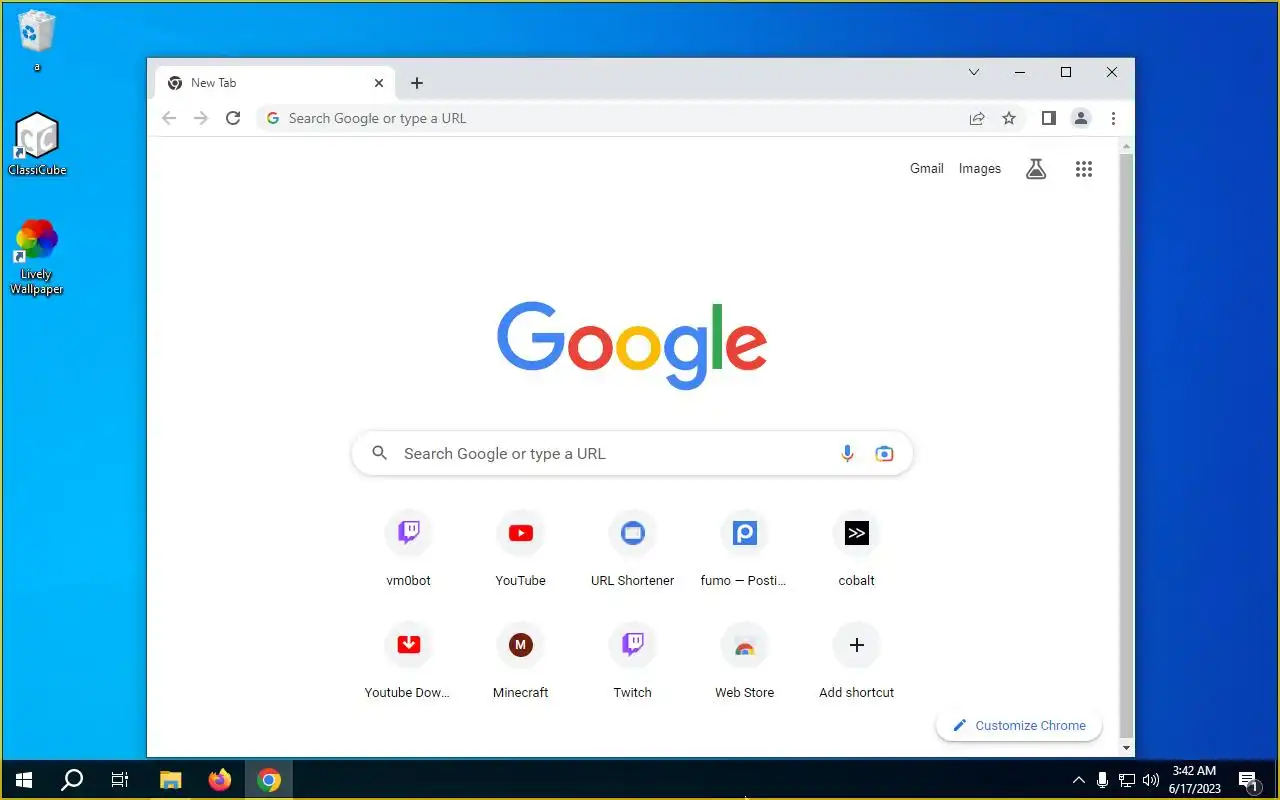Image resolution: width=1280 pixels, height=800 pixels.
Task: Share this page using the share icon
Action: tap(977, 118)
